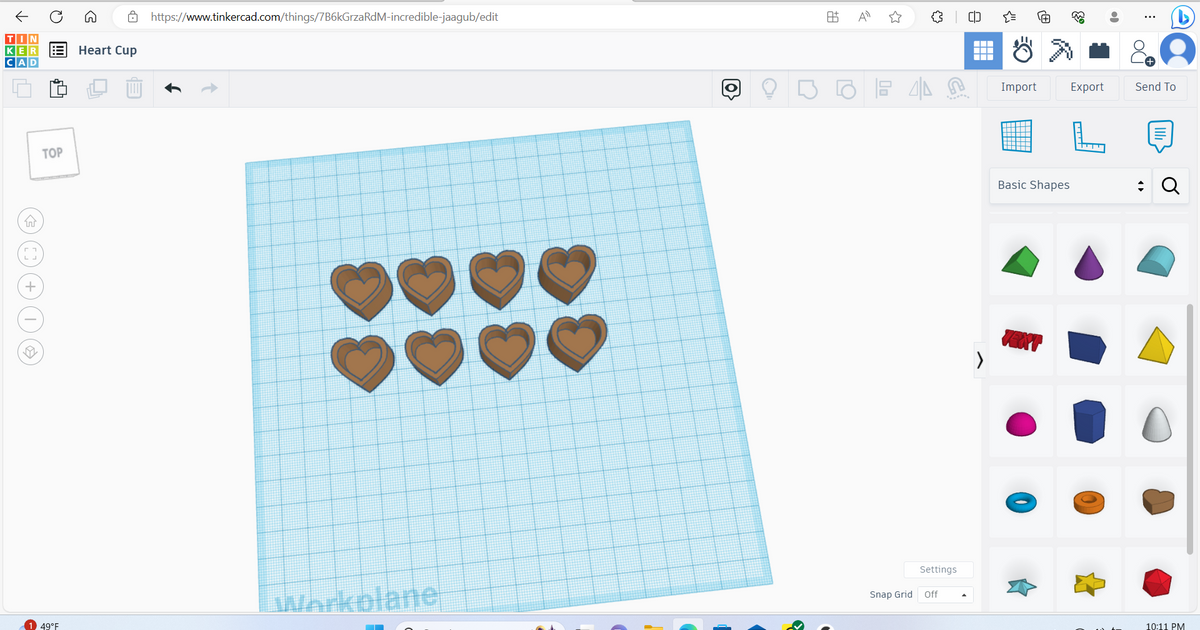Open the Basic Shapes dropdown
The image size is (1200, 630).
tap(1069, 185)
